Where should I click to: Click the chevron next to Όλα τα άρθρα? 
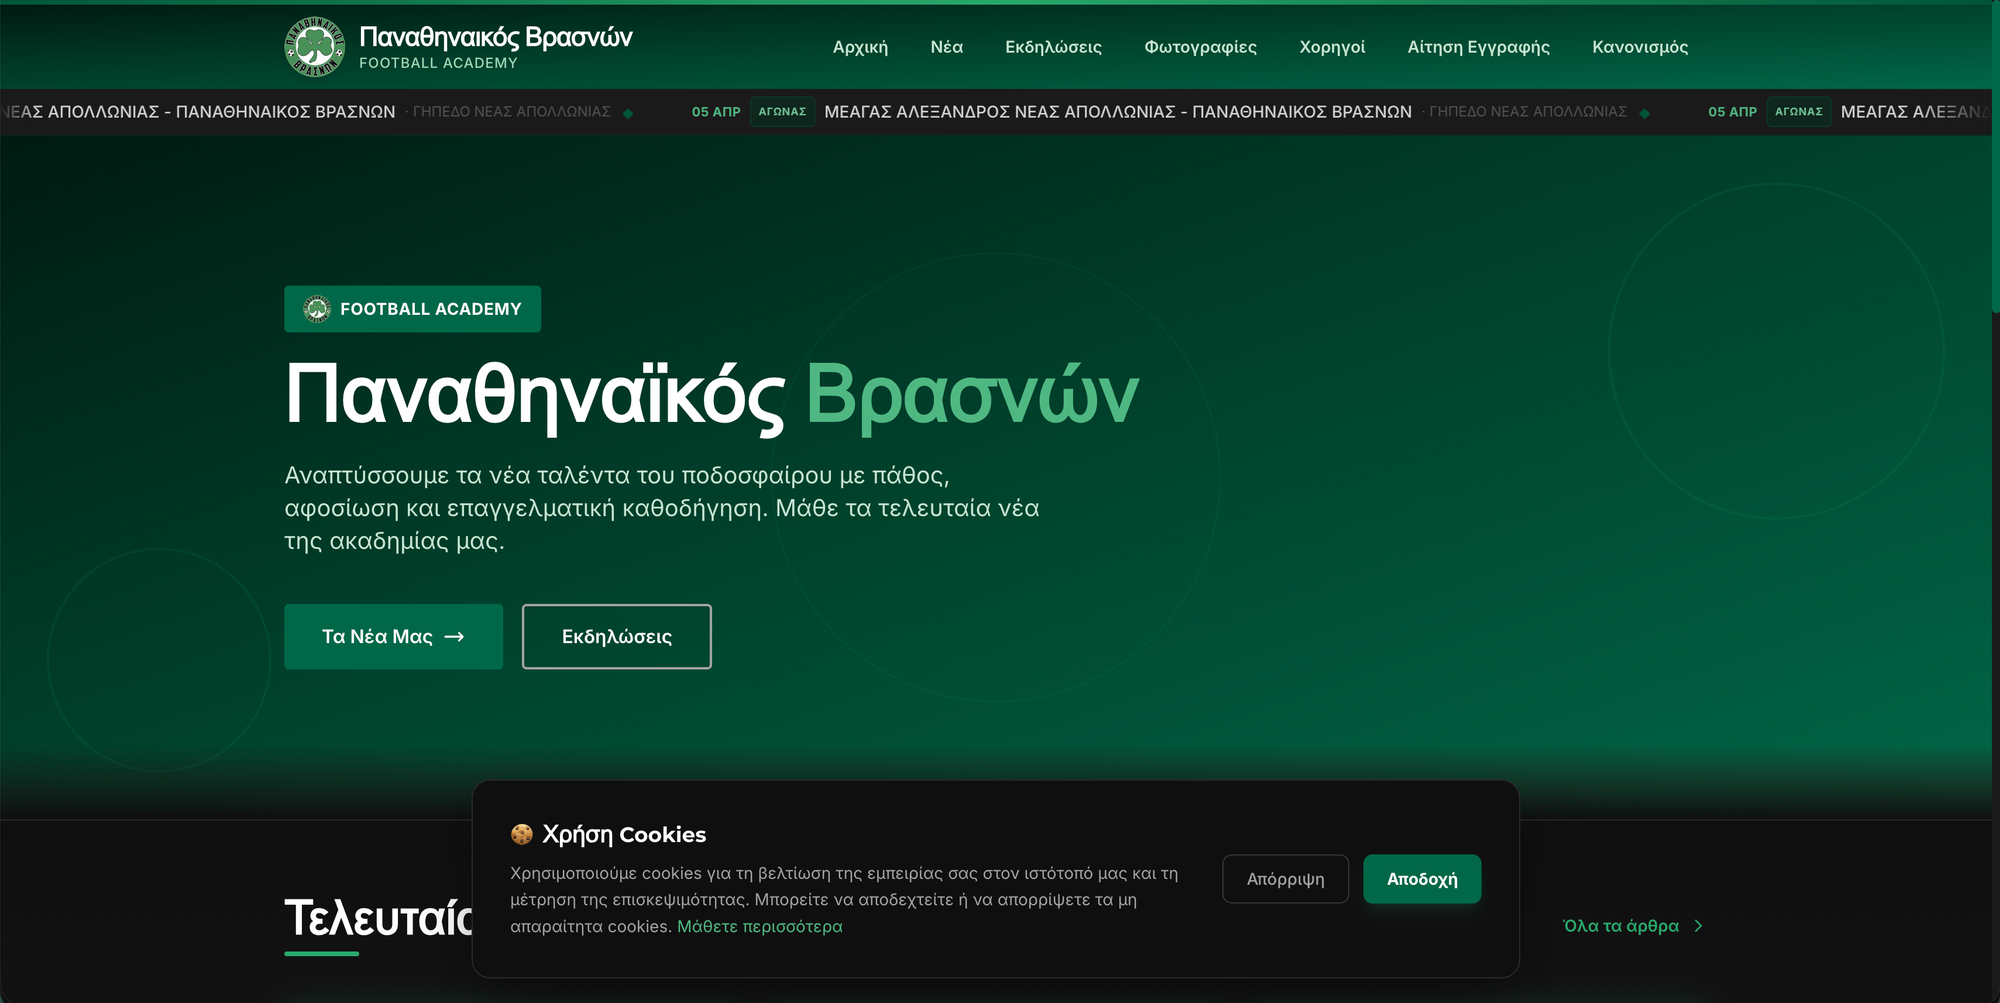pyautogui.click(x=1698, y=926)
